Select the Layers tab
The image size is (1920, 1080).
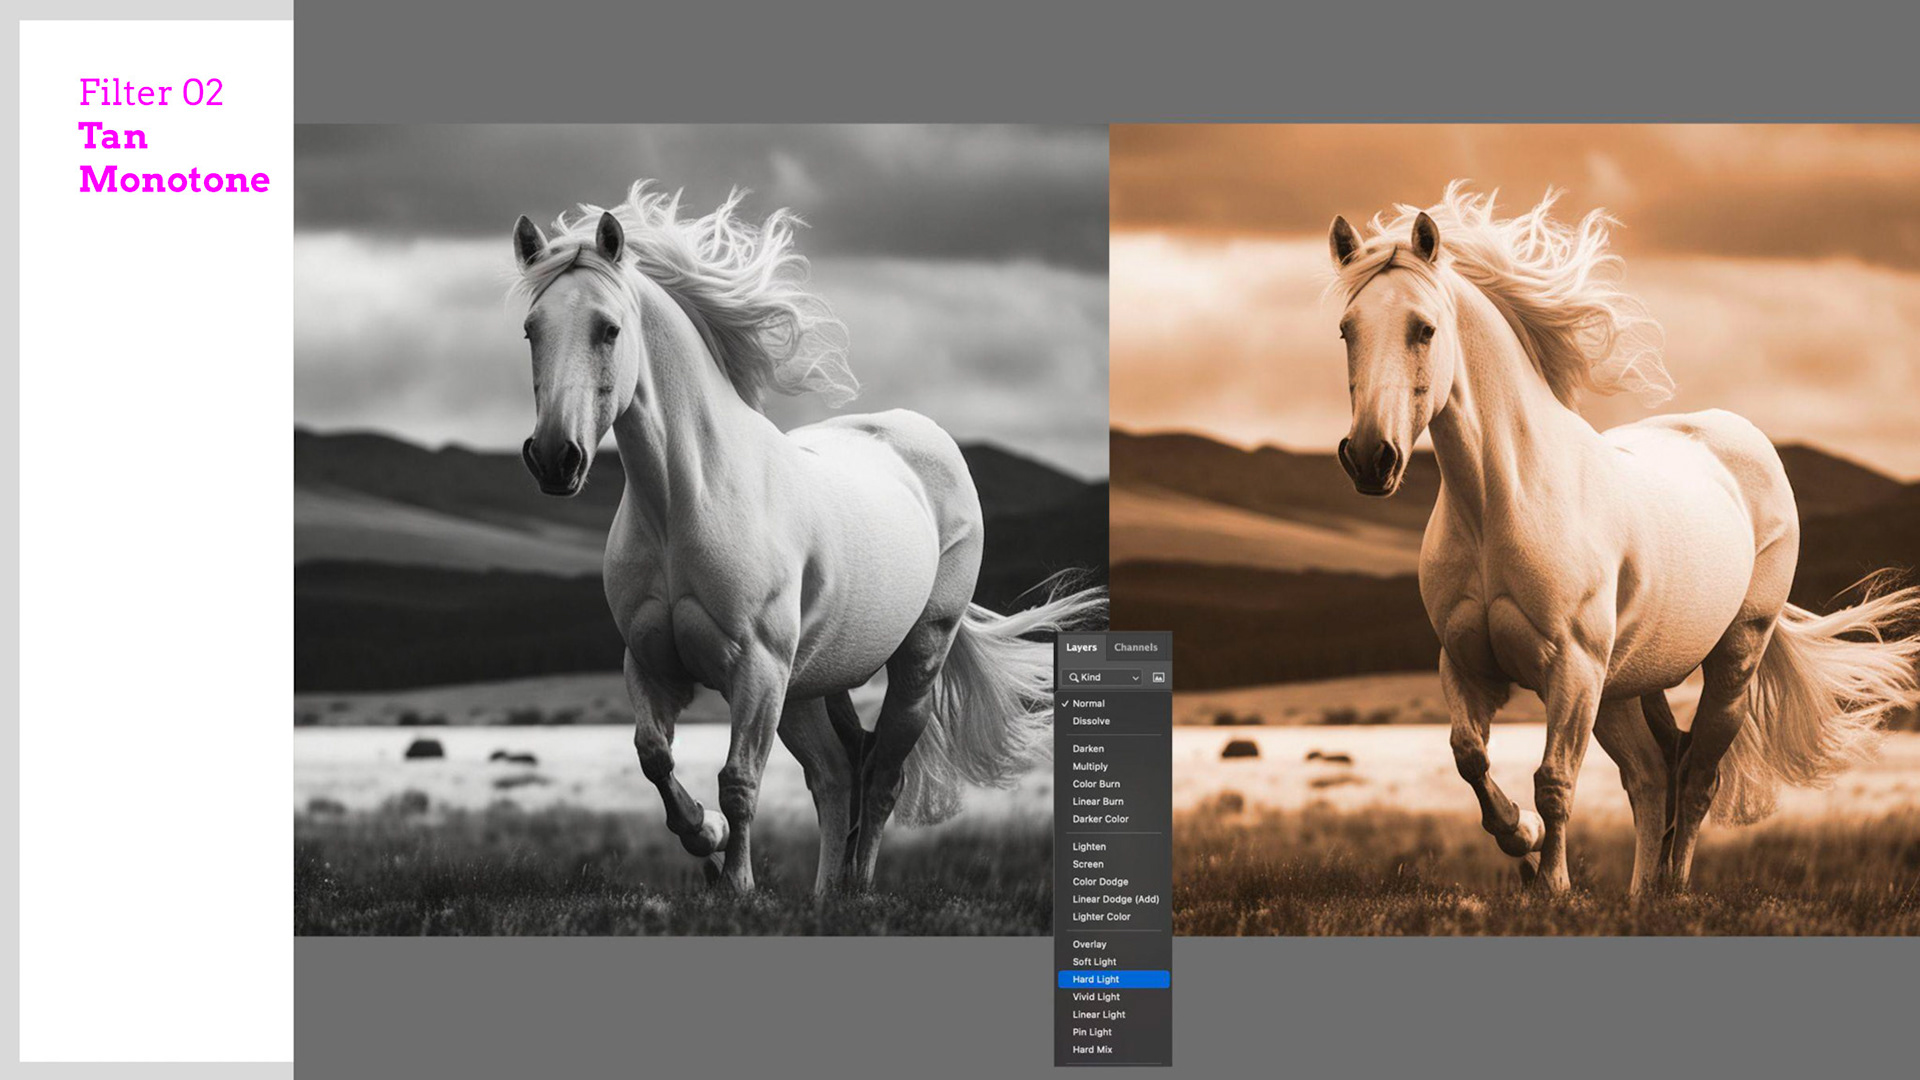click(x=1080, y=647)
